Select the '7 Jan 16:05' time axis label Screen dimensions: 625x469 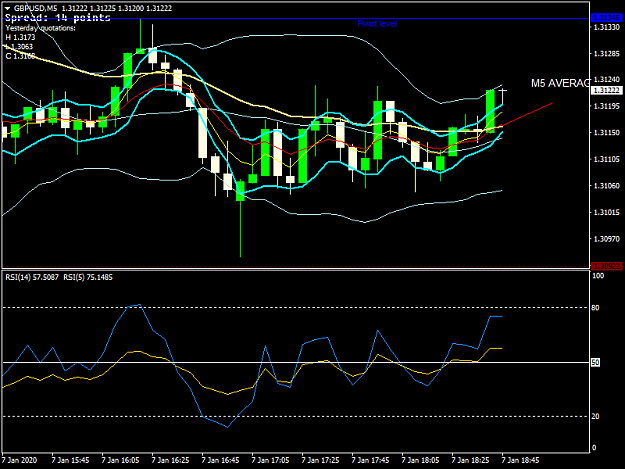[120, 460]
